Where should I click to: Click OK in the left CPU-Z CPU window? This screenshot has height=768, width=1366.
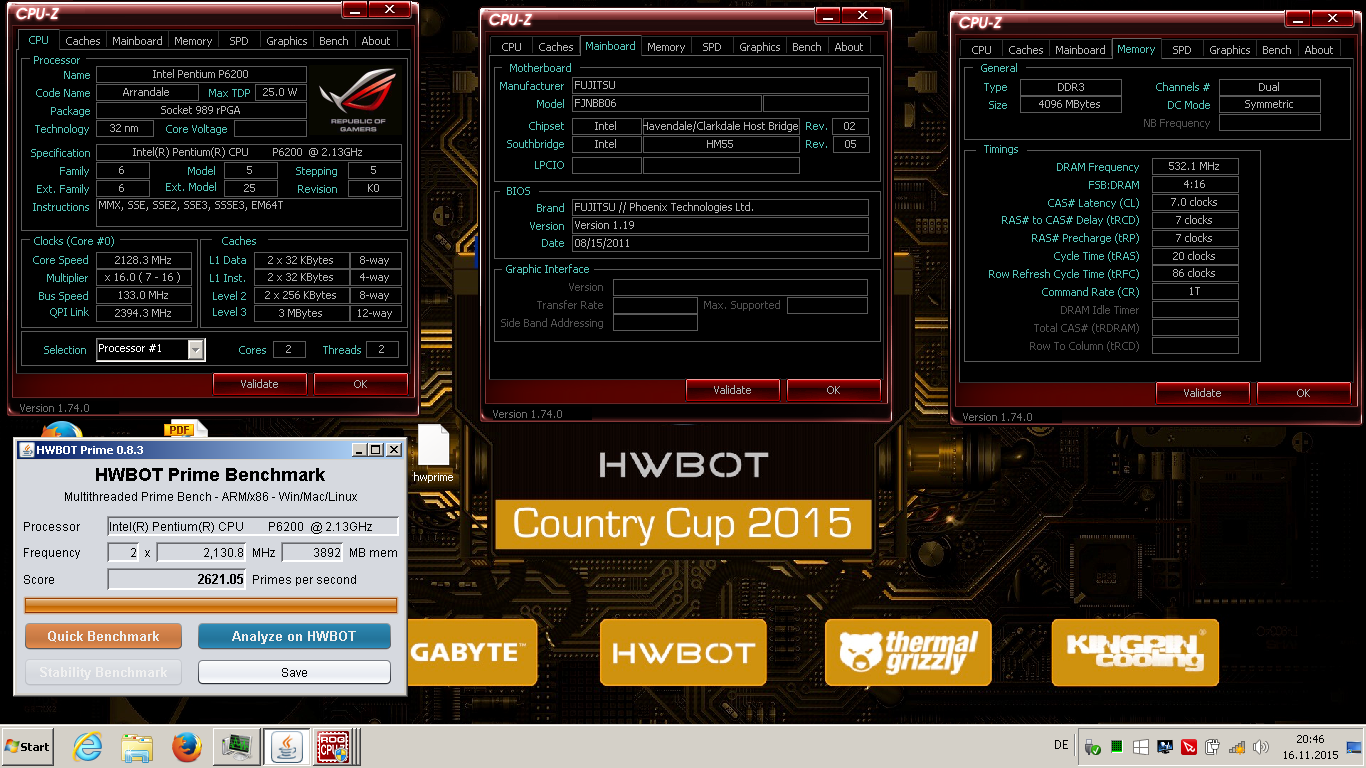[x=360, y=384]
